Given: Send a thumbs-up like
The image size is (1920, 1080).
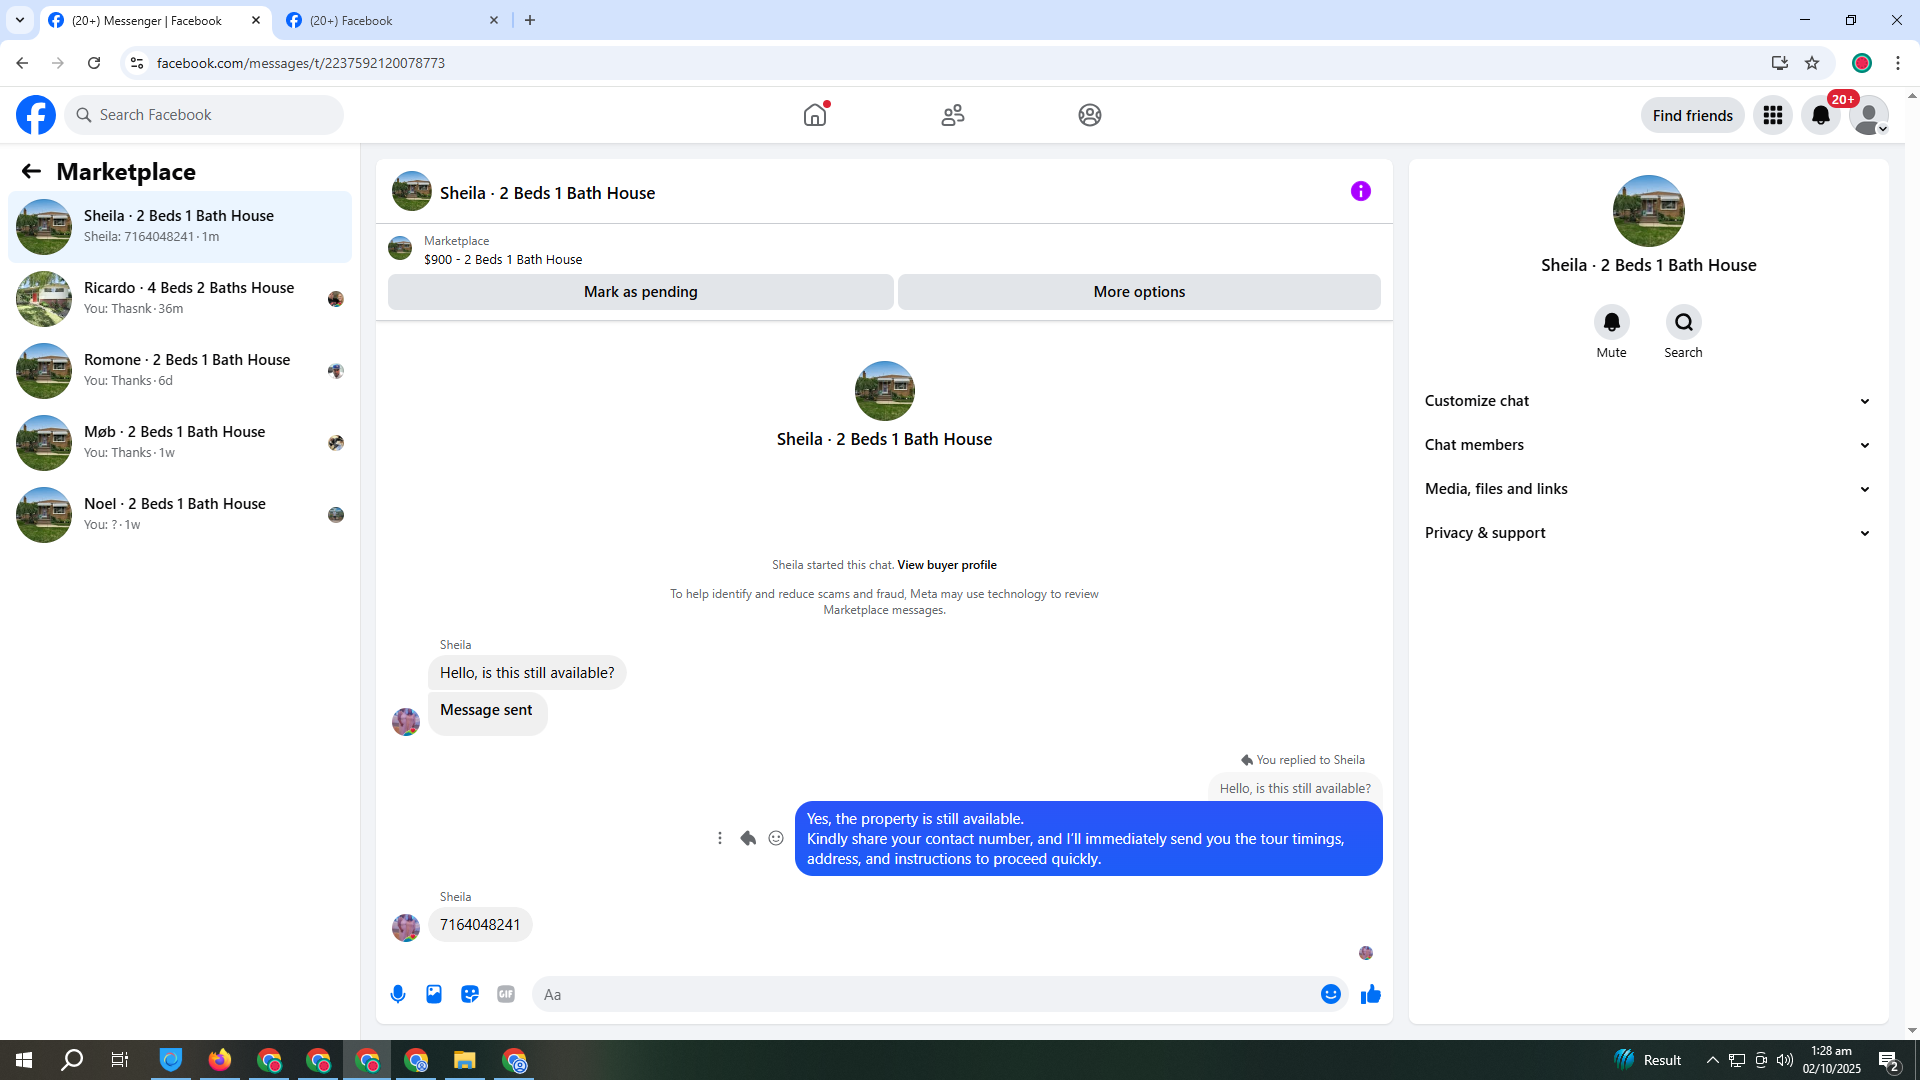Looking at the screenshot, I should click(x=1370, y=994).
